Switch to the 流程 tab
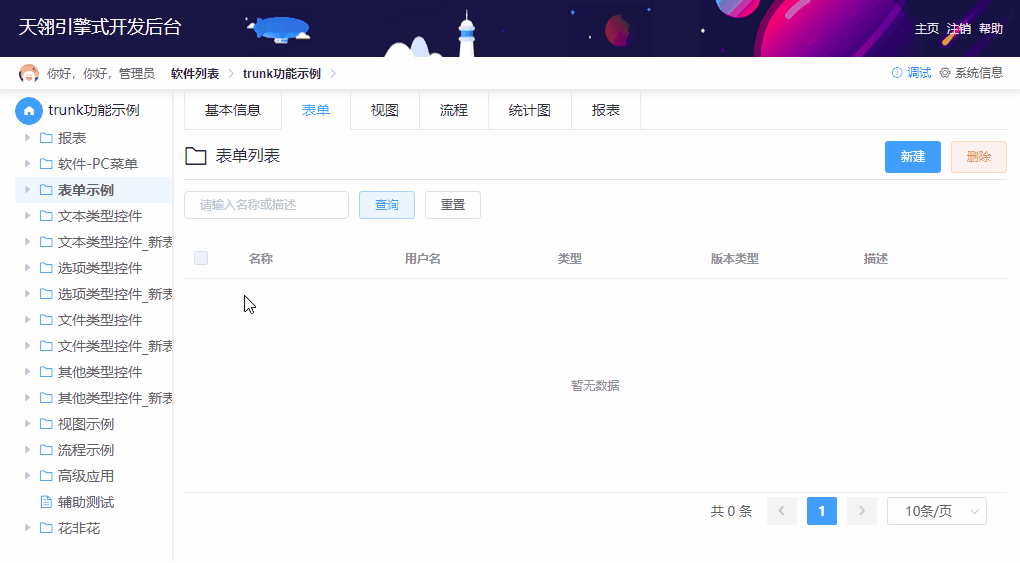 point(453,110)
